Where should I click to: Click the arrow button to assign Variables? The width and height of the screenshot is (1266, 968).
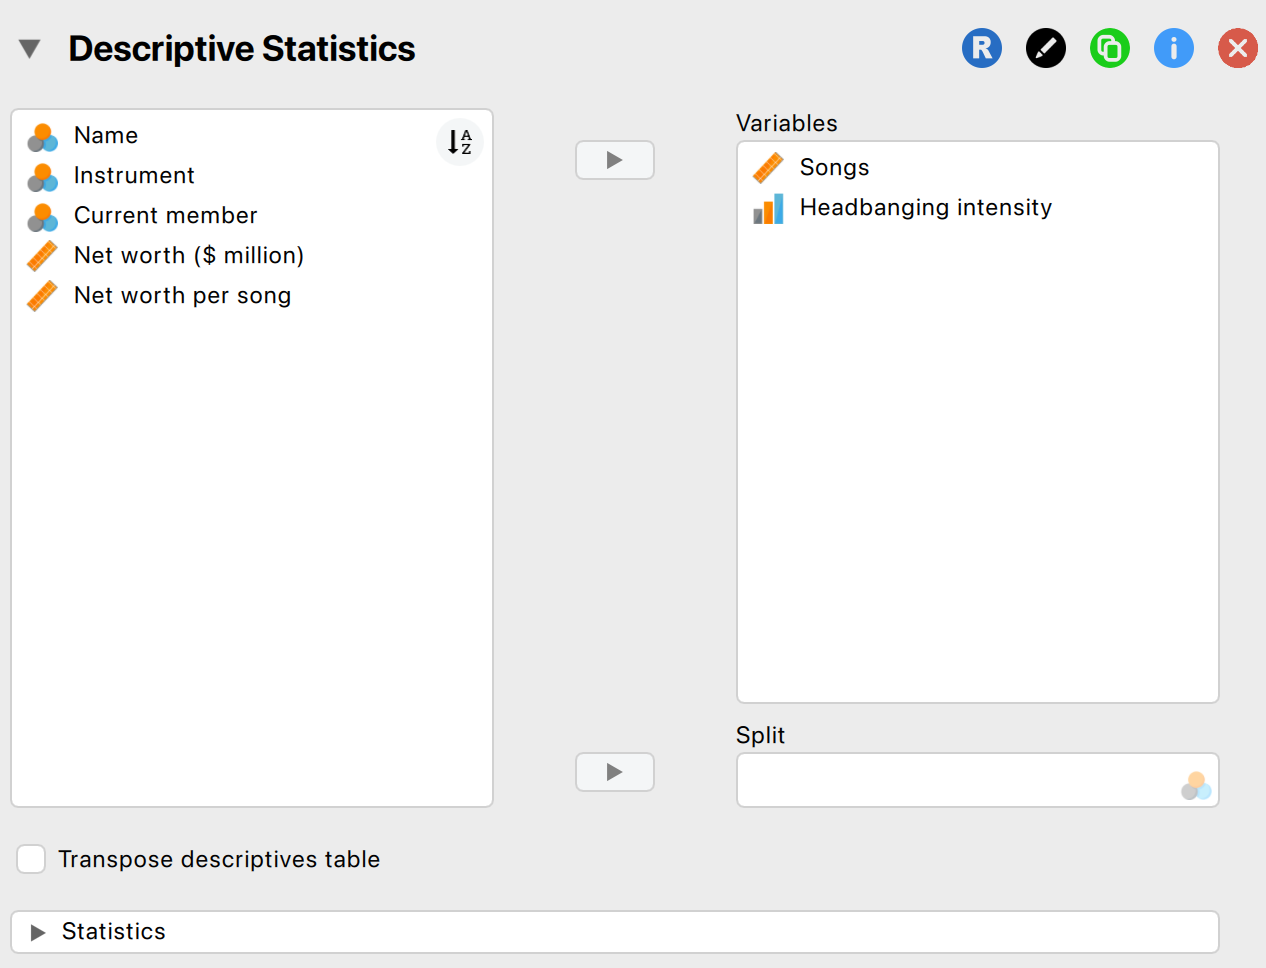coord(614,160)
